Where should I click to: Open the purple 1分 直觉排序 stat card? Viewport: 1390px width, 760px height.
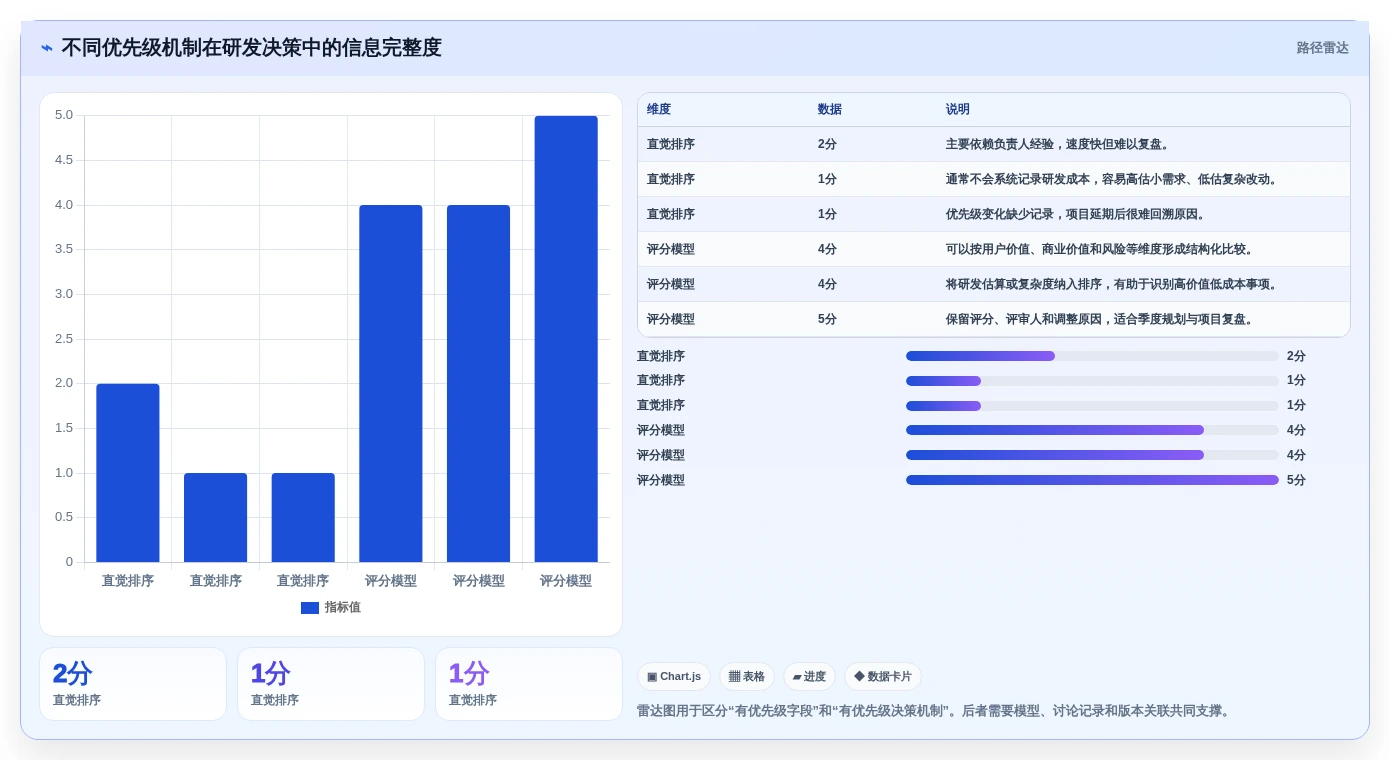528,684
